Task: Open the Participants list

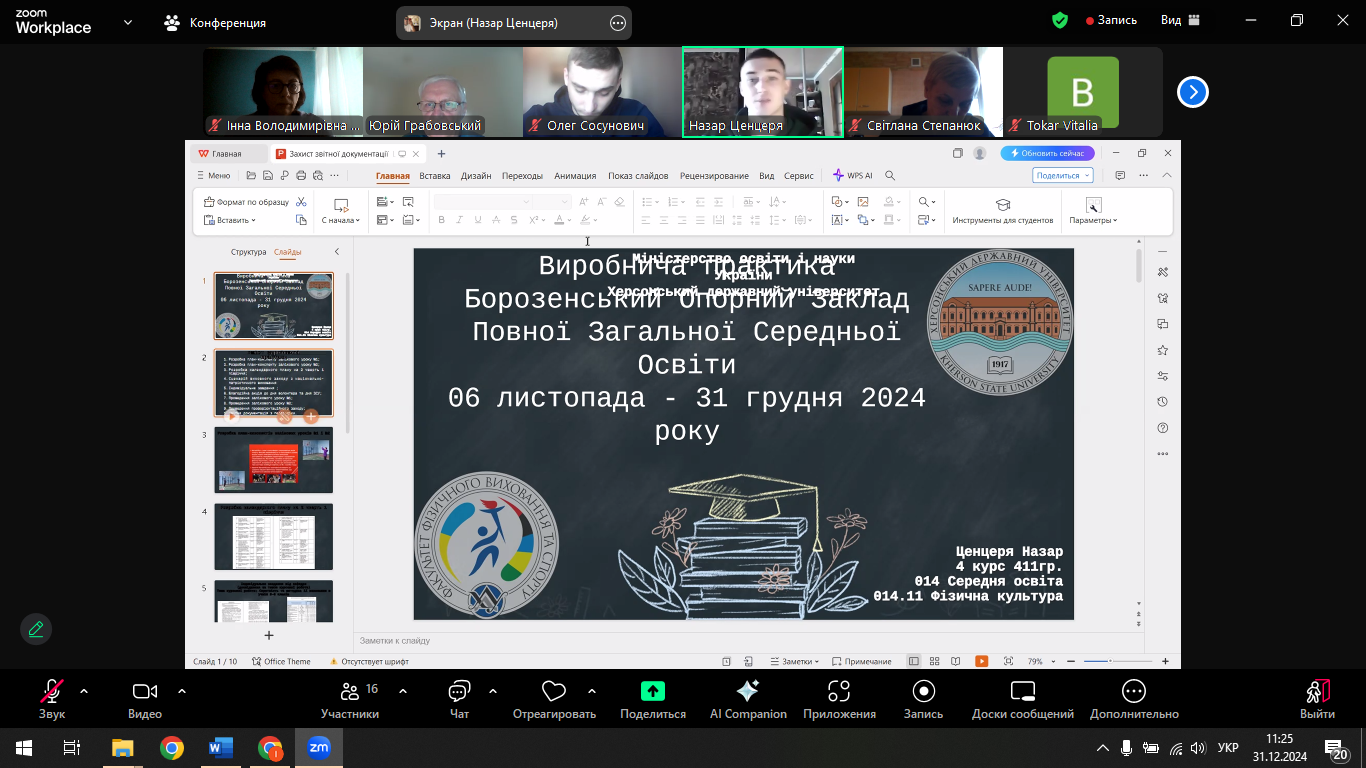Action: tap(350, 691)
